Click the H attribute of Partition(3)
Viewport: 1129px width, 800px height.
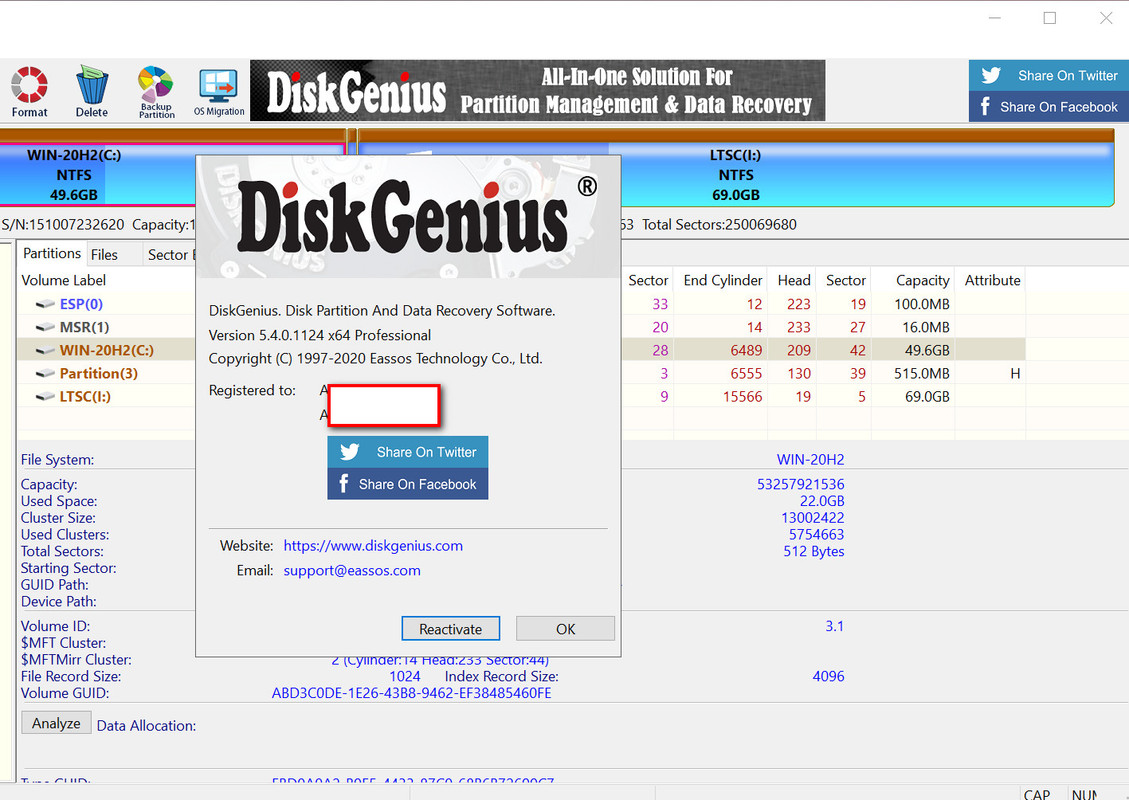(x=1015, y=373)
